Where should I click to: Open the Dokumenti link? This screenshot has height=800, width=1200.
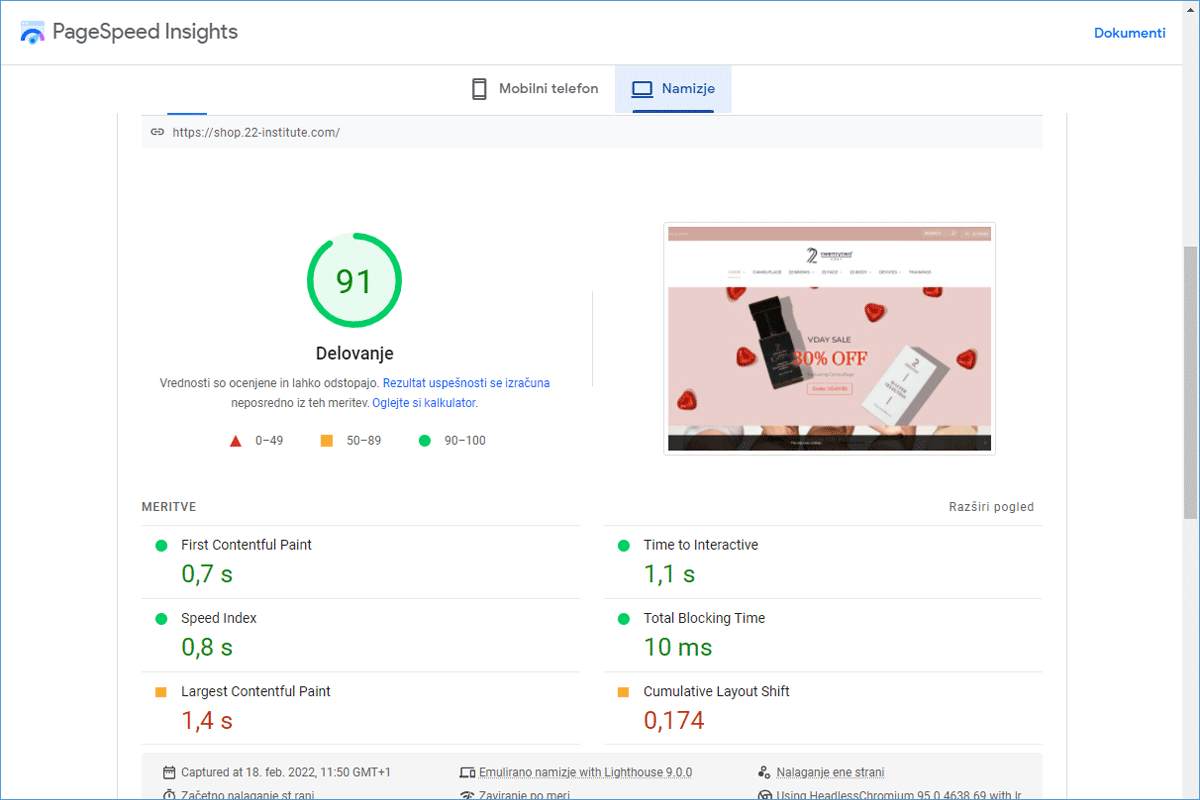point(1129,33)
